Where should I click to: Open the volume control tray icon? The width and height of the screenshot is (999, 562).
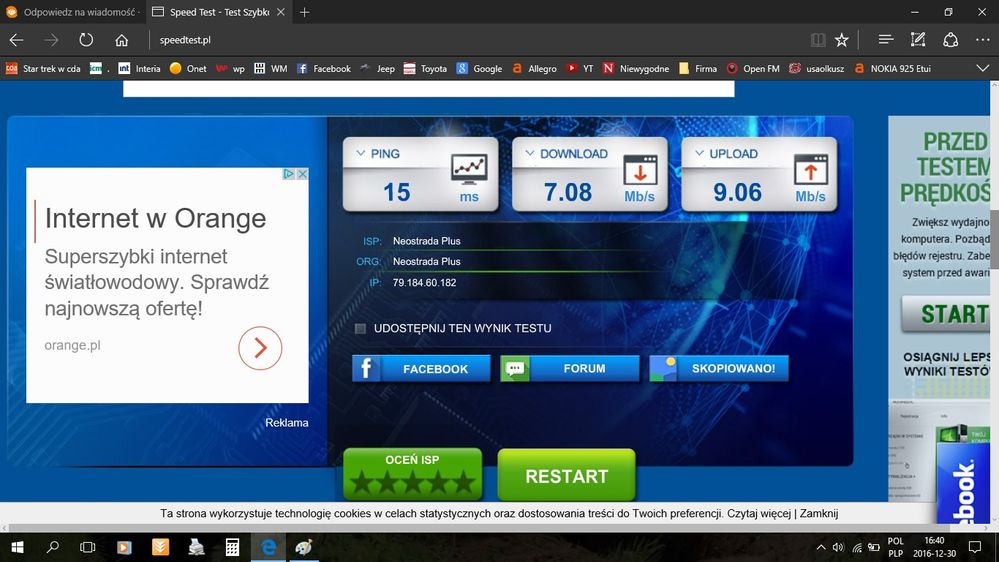(838, 547)
